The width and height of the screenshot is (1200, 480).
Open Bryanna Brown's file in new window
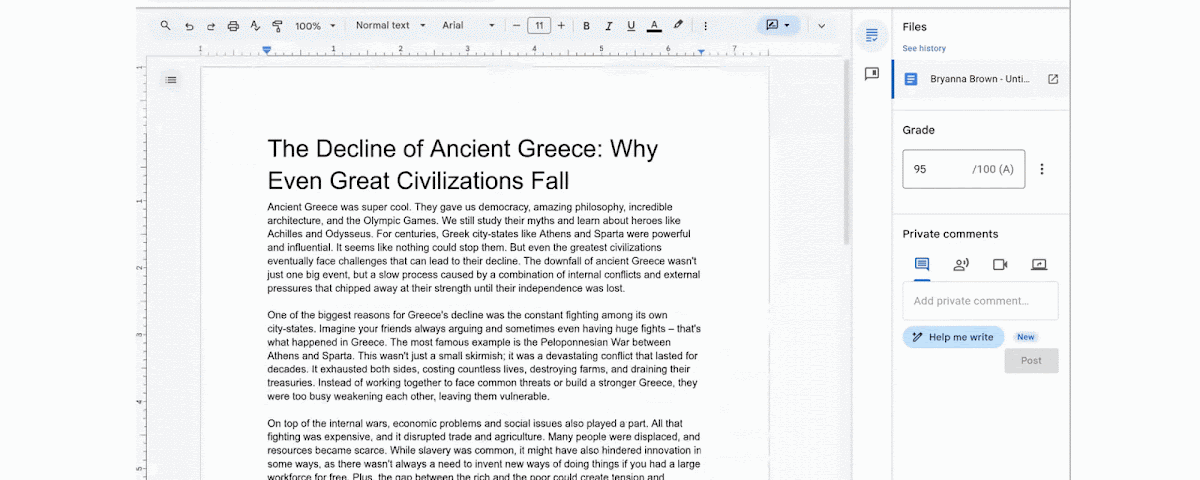[x=1053, y=79]
